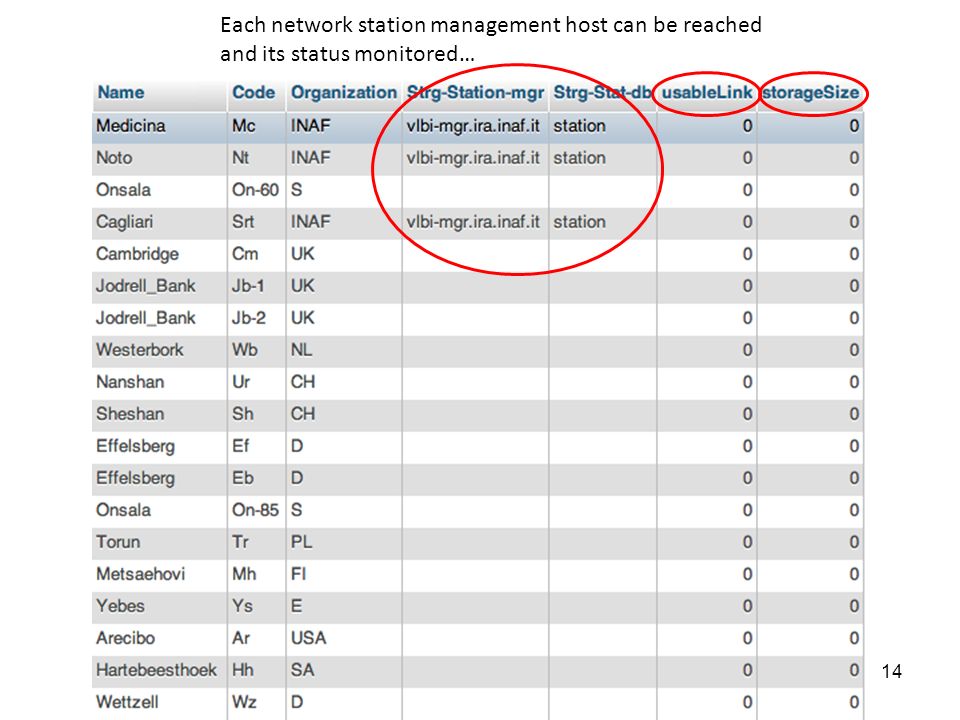
Task: Click vlbi-mgr.ira.inaf.it in the Noto row
Action: click(473, 158)
